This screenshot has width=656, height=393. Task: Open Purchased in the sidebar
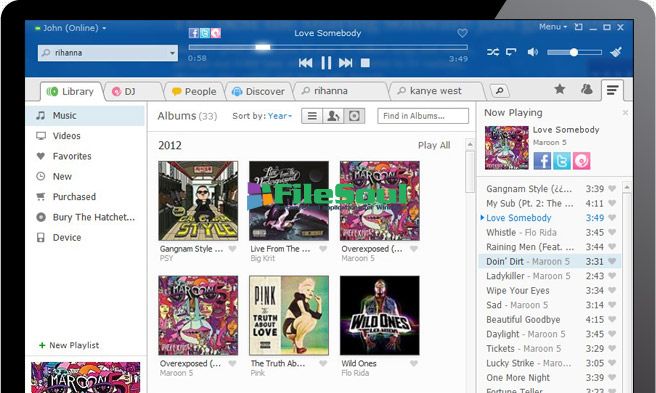pyautogui.click(x=85, y=197)
